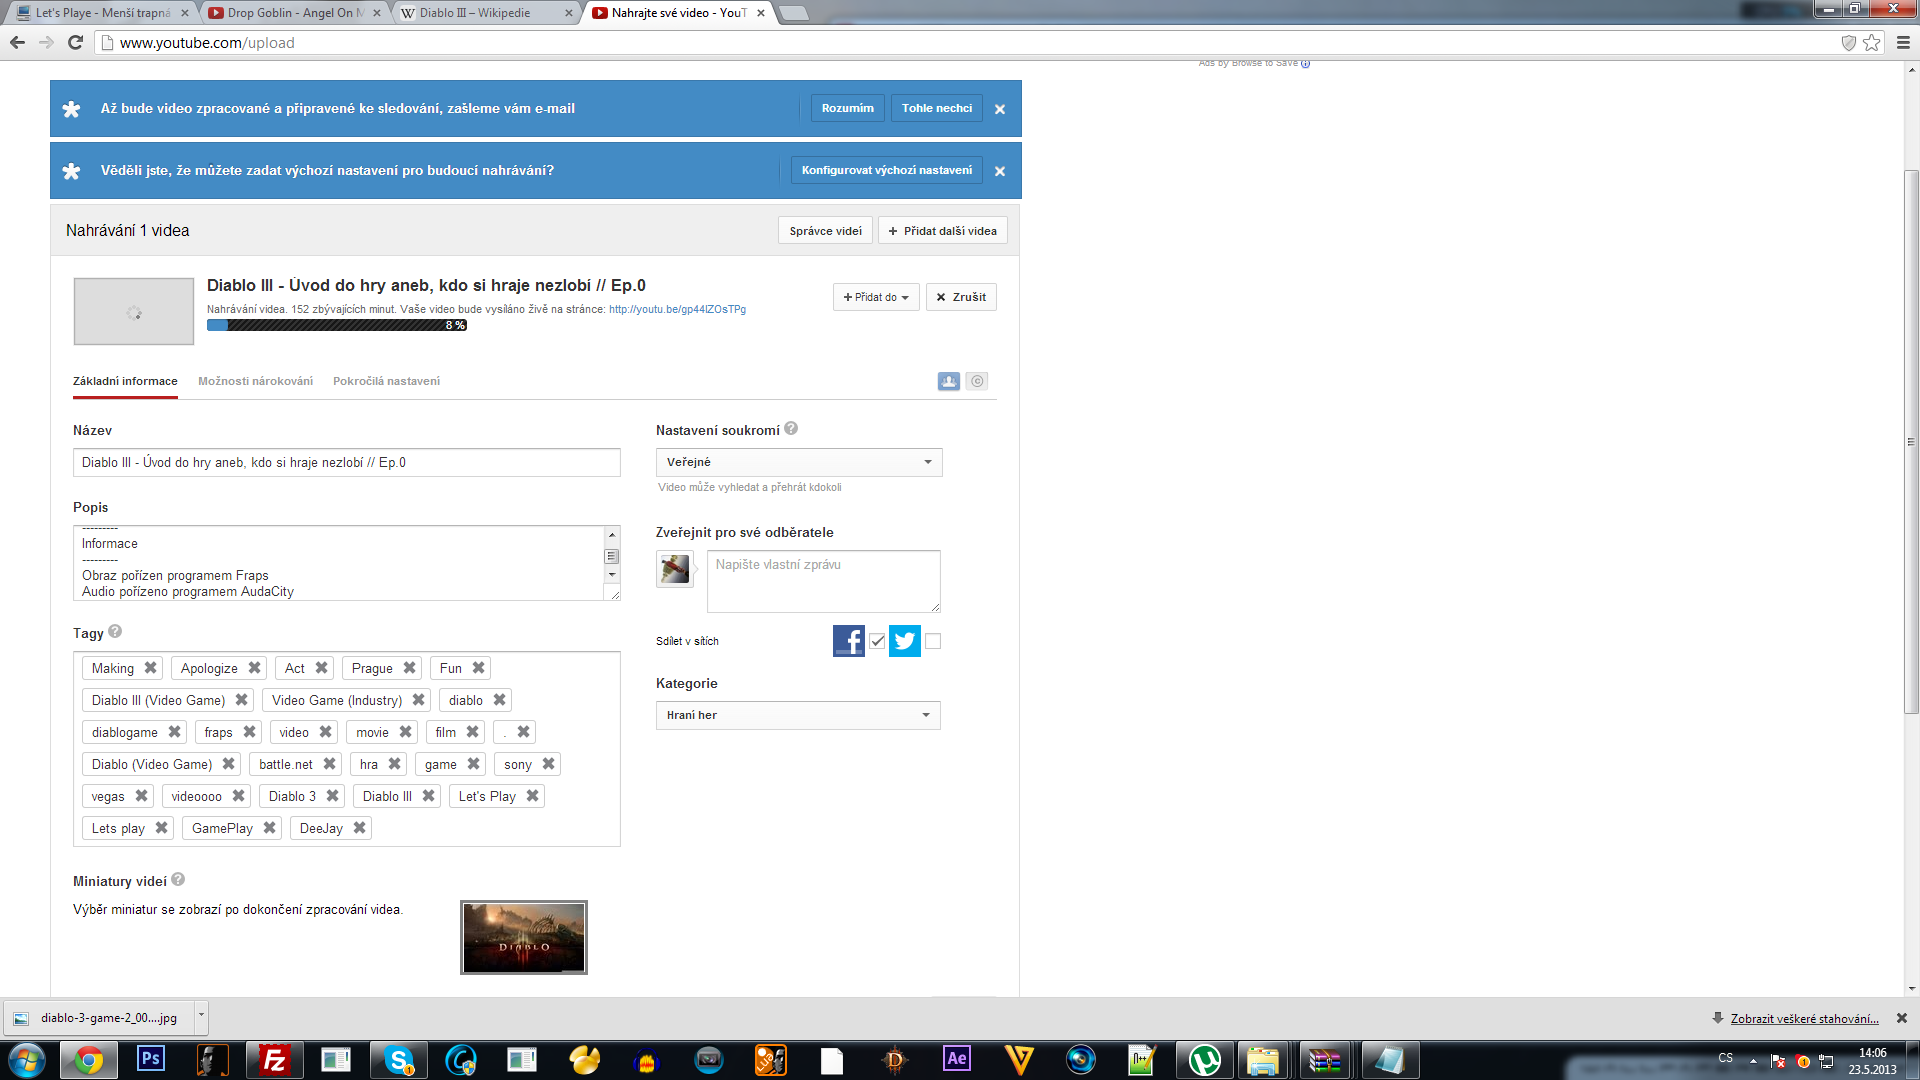The image size is (1920, 1080).
Task: Click Chrome's bookmark star icon
Action: click(x=1872, y=43)
